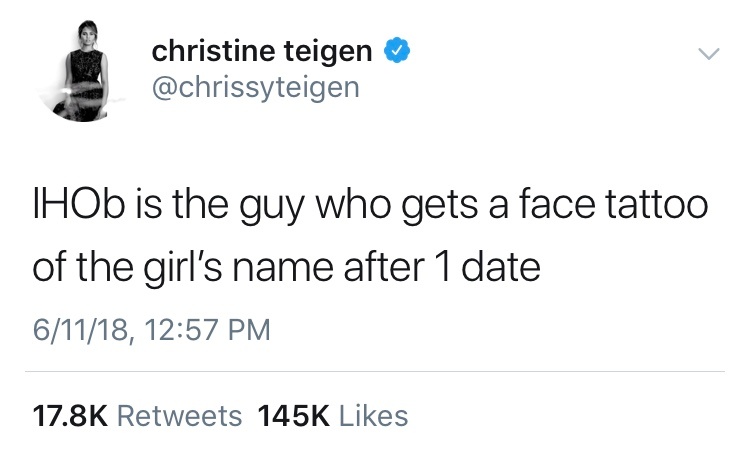Screen dimensions: 750x458
Task: Click the display name christine teigen
Action: [262, 50]
